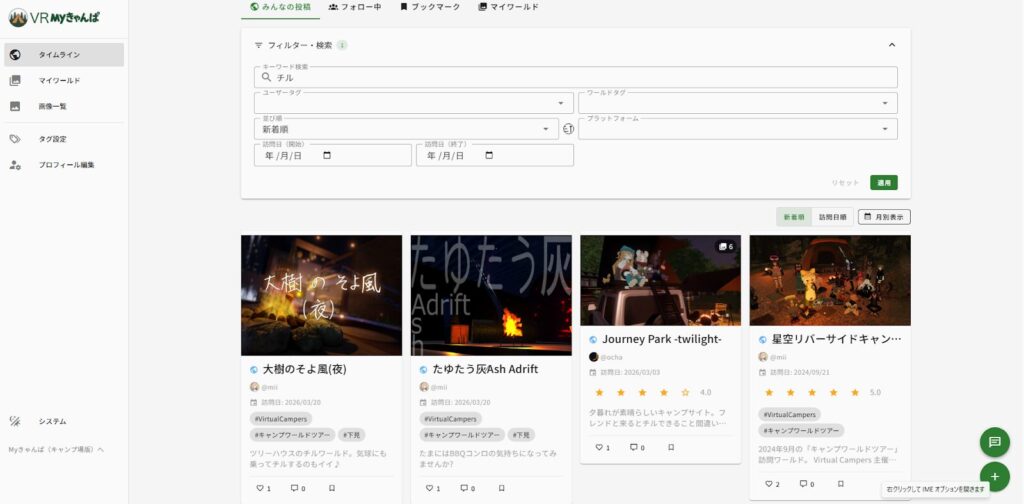The height and width of the screenshot is (504, 1024).
Task: Bookmark the Journey Park -twilight- post
Action: tap(671, 447)
